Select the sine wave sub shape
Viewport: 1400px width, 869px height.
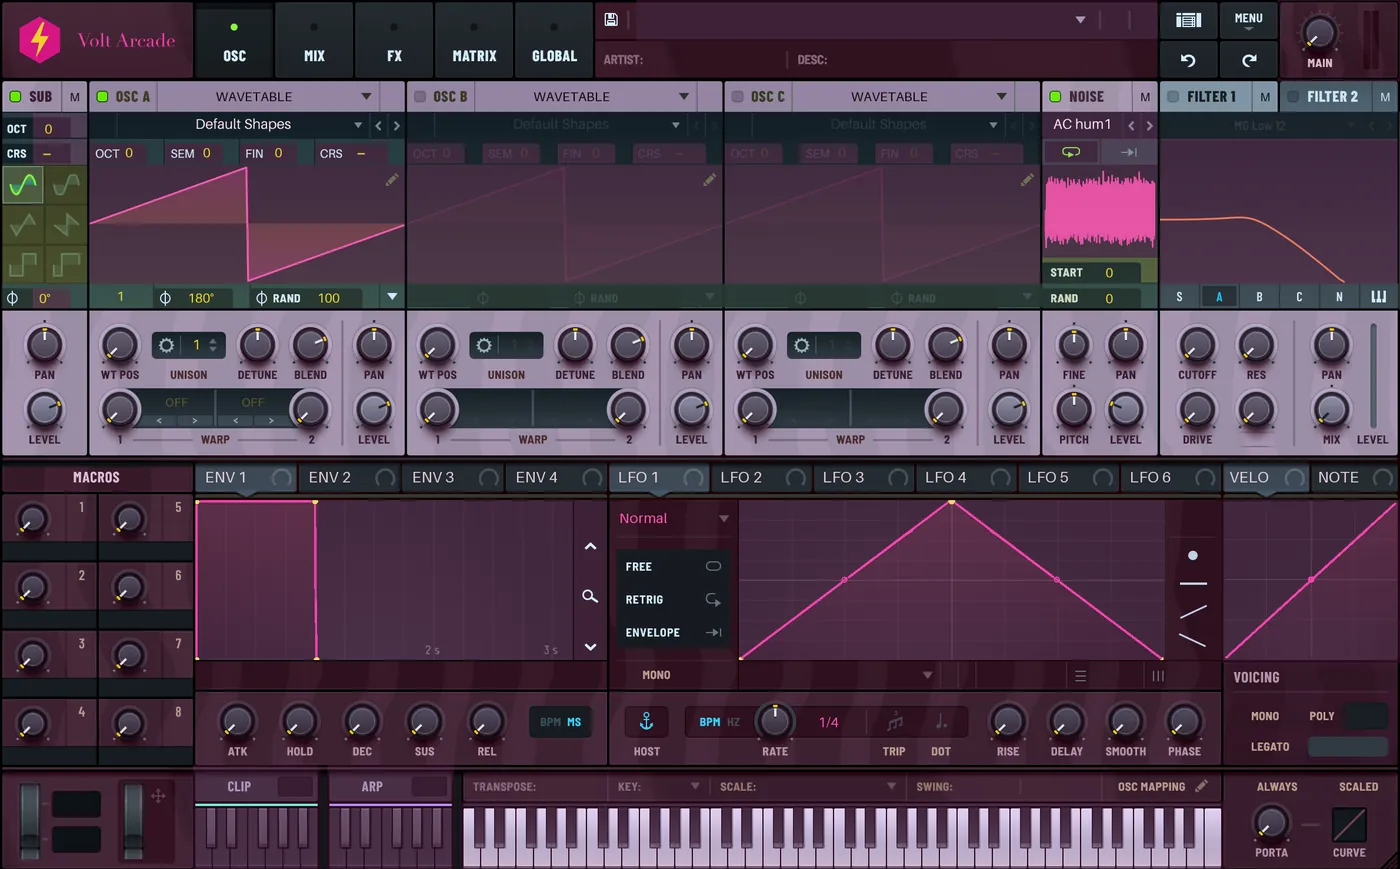[x=23, y=185]
